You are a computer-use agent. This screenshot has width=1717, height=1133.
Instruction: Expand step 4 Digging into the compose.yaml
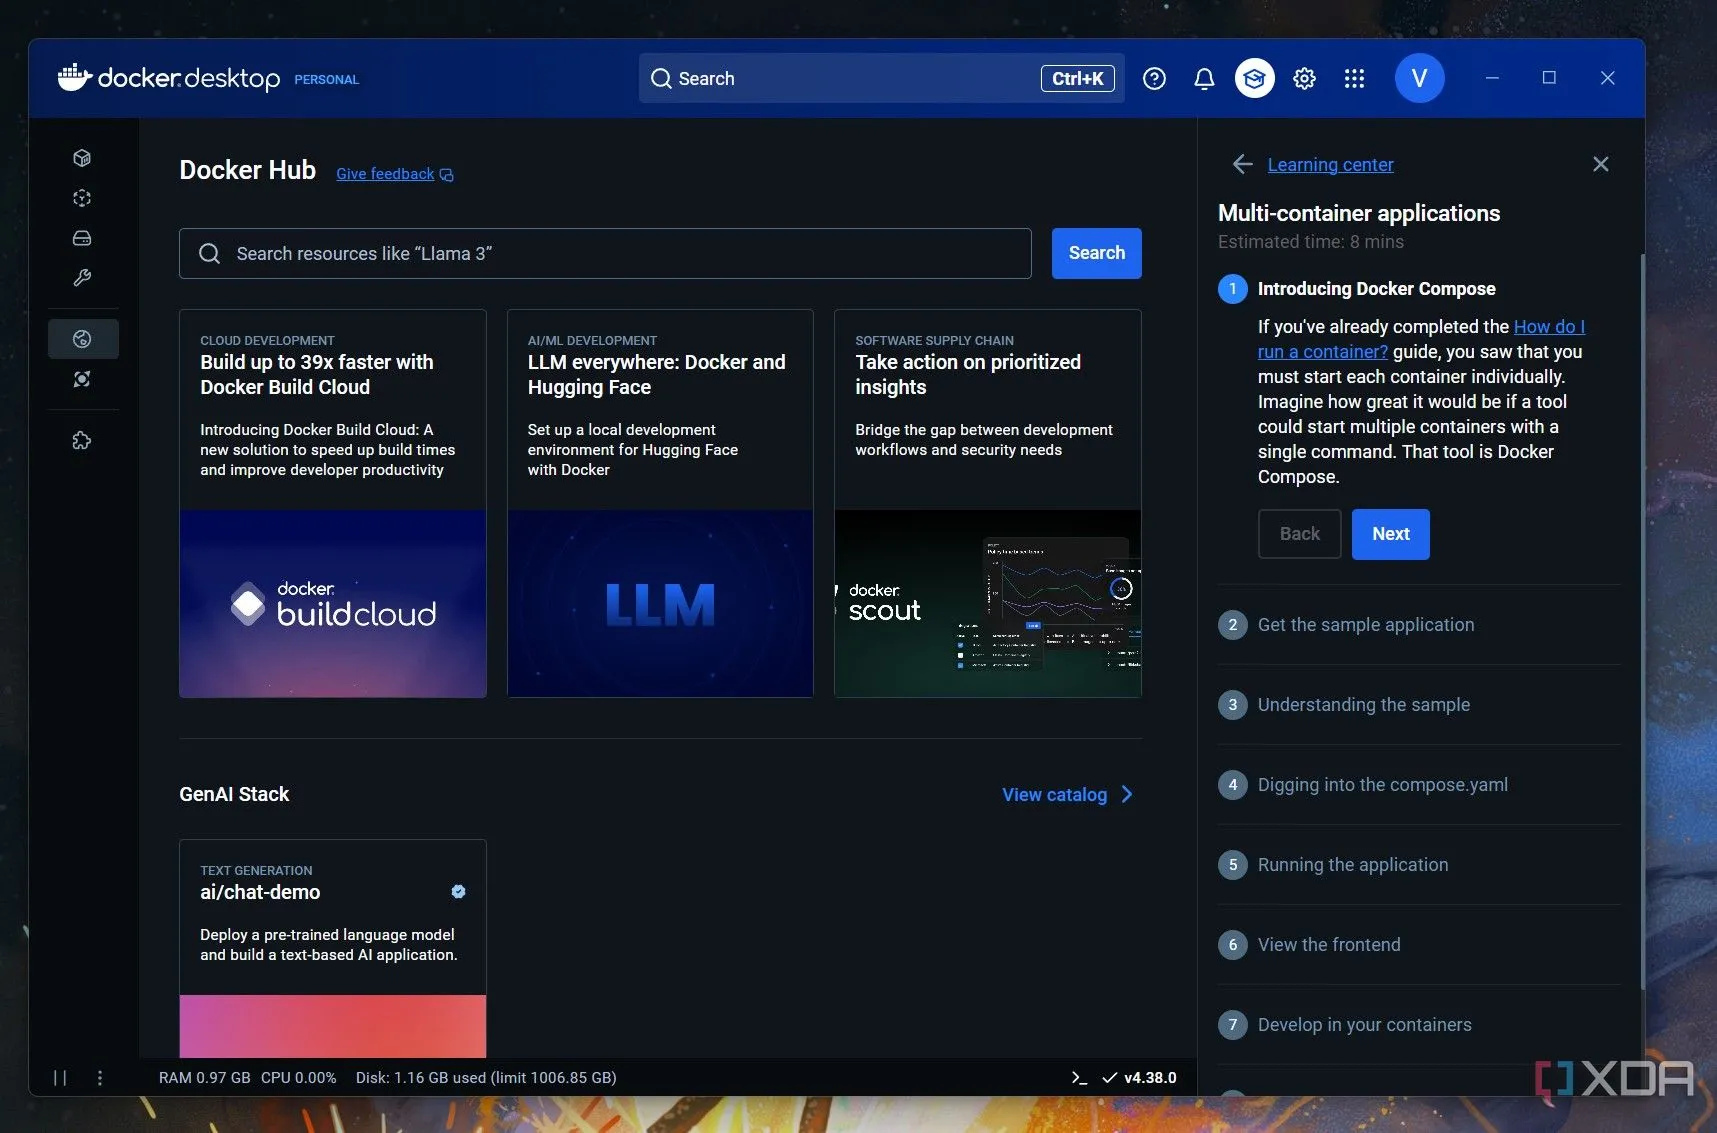click(x=1382, y=785)
